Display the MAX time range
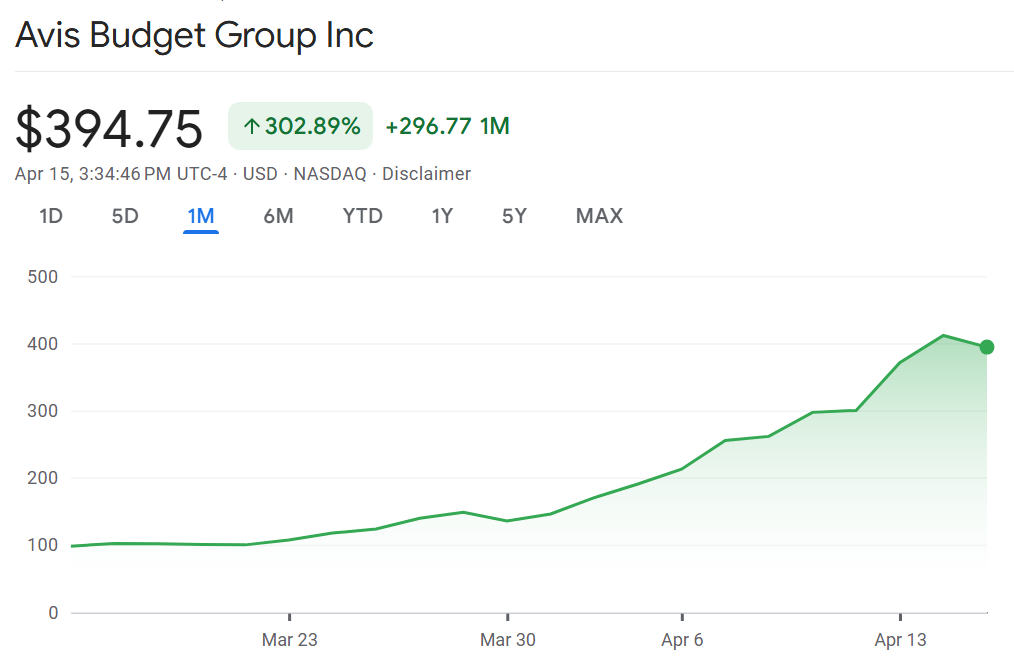Image resolution: width=1014 pixels, height=667 pixels. click(x=599, y=216)
